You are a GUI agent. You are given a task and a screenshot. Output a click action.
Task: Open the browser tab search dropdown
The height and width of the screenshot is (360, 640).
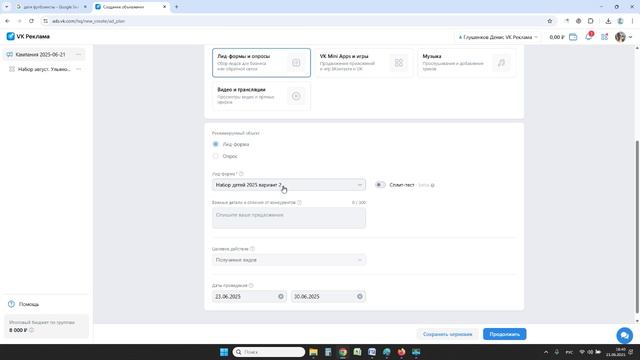6,7
